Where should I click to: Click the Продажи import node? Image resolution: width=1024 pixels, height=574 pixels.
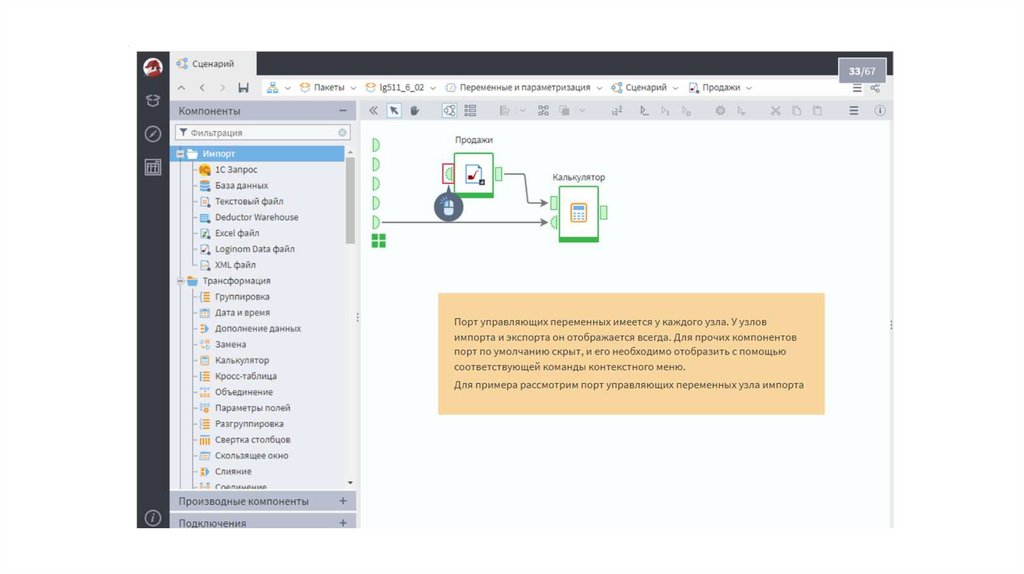click(x=473, y=175)
